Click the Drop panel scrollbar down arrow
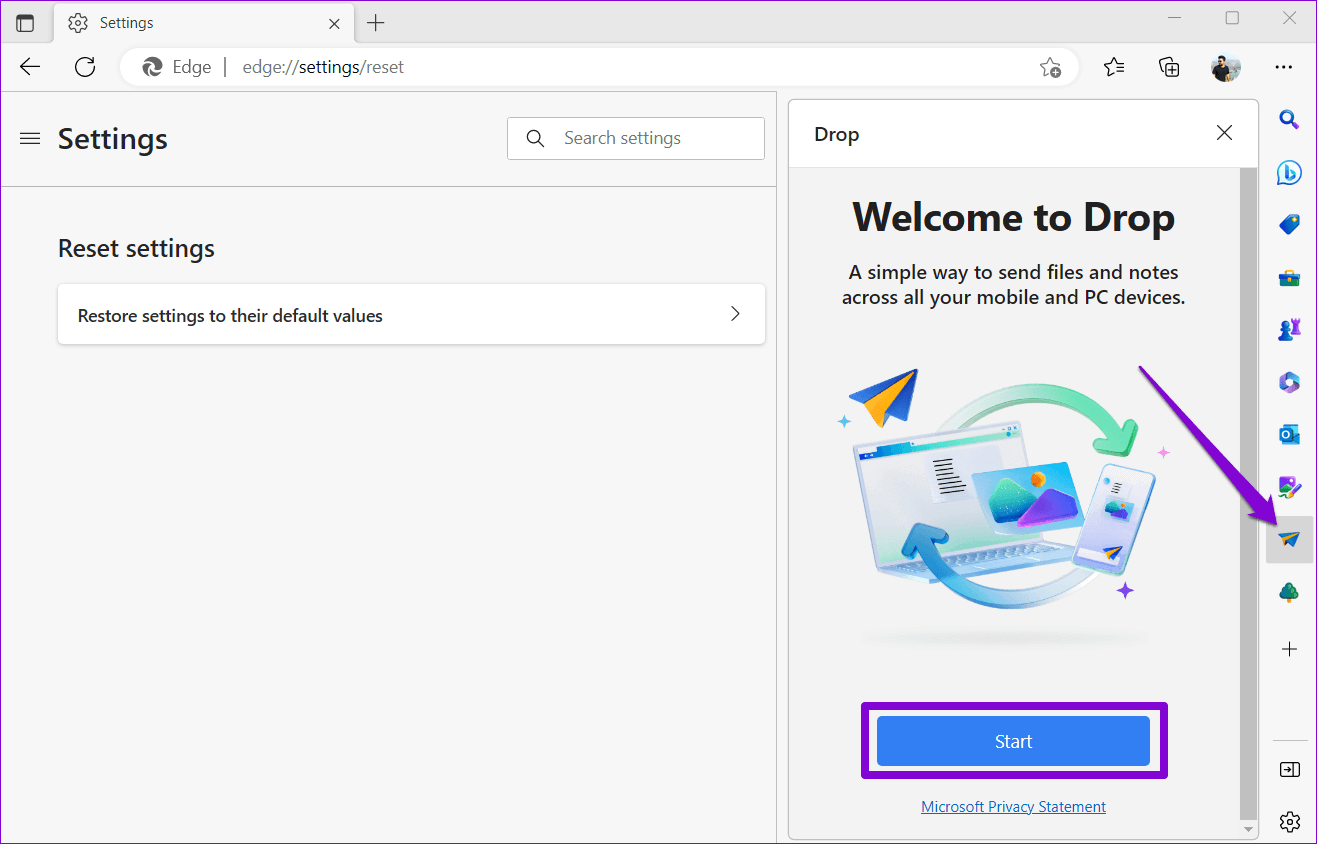 1248,829
